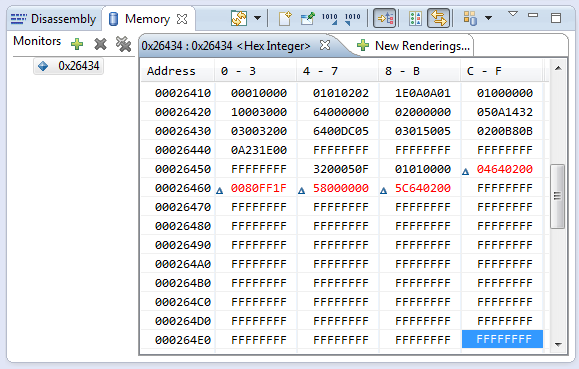Add a new memory monitor
The width and height of the screenshot is (579, 369).
(x=77, y=44)
